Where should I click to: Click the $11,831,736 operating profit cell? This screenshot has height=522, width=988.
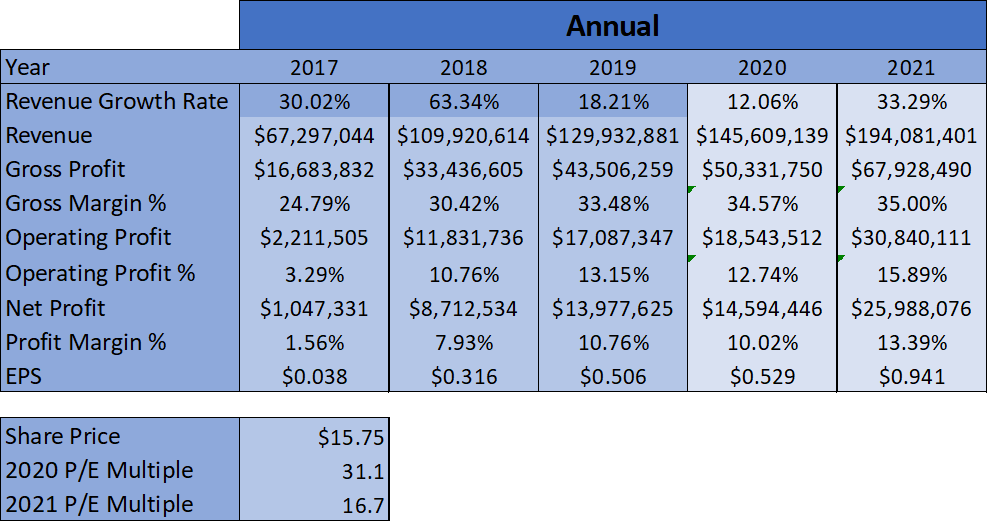tap(464, 237)
